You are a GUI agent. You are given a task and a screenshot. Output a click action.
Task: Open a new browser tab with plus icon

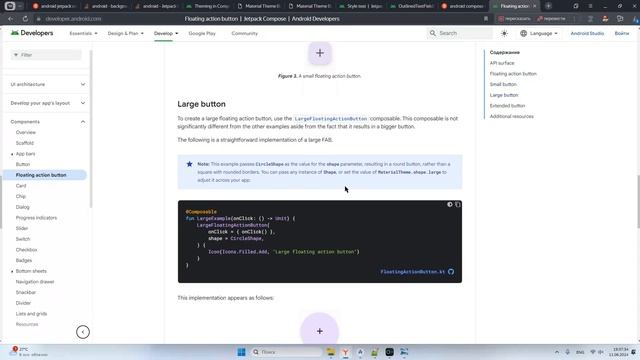[x=549, y=6]
